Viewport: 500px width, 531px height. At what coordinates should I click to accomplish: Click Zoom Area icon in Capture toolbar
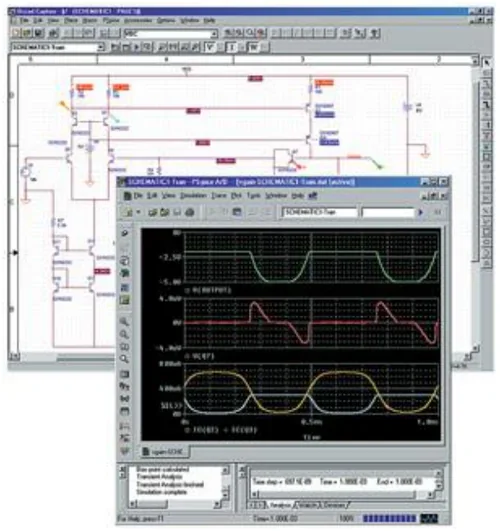pos(250,33)
